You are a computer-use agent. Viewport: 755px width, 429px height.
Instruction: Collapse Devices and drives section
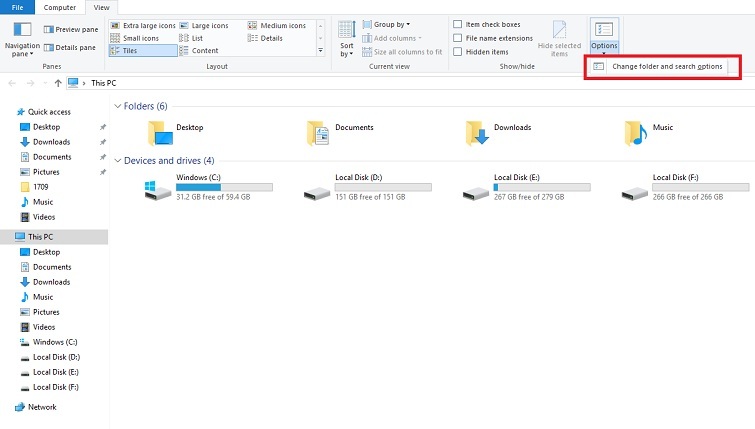point(118,160)
